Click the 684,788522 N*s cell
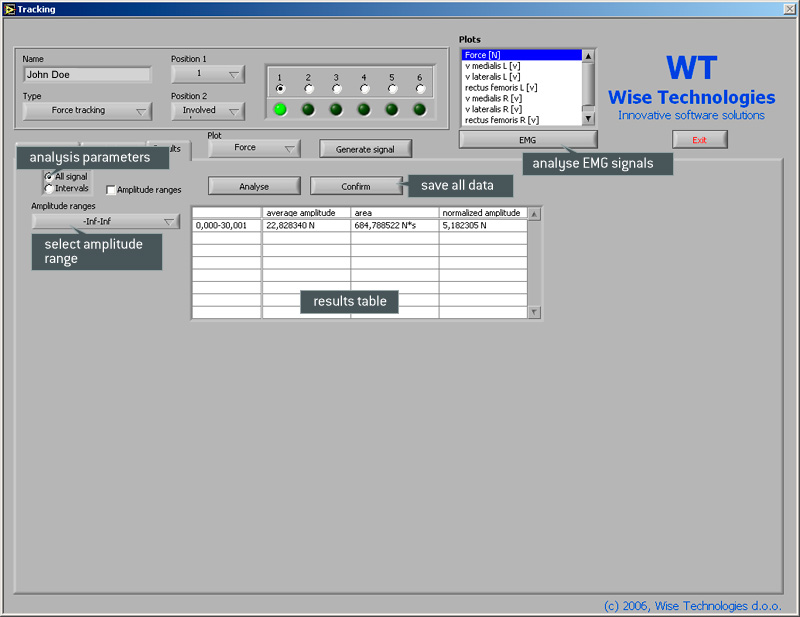Viewport: 800px width, 617px height. pos(395,226)
